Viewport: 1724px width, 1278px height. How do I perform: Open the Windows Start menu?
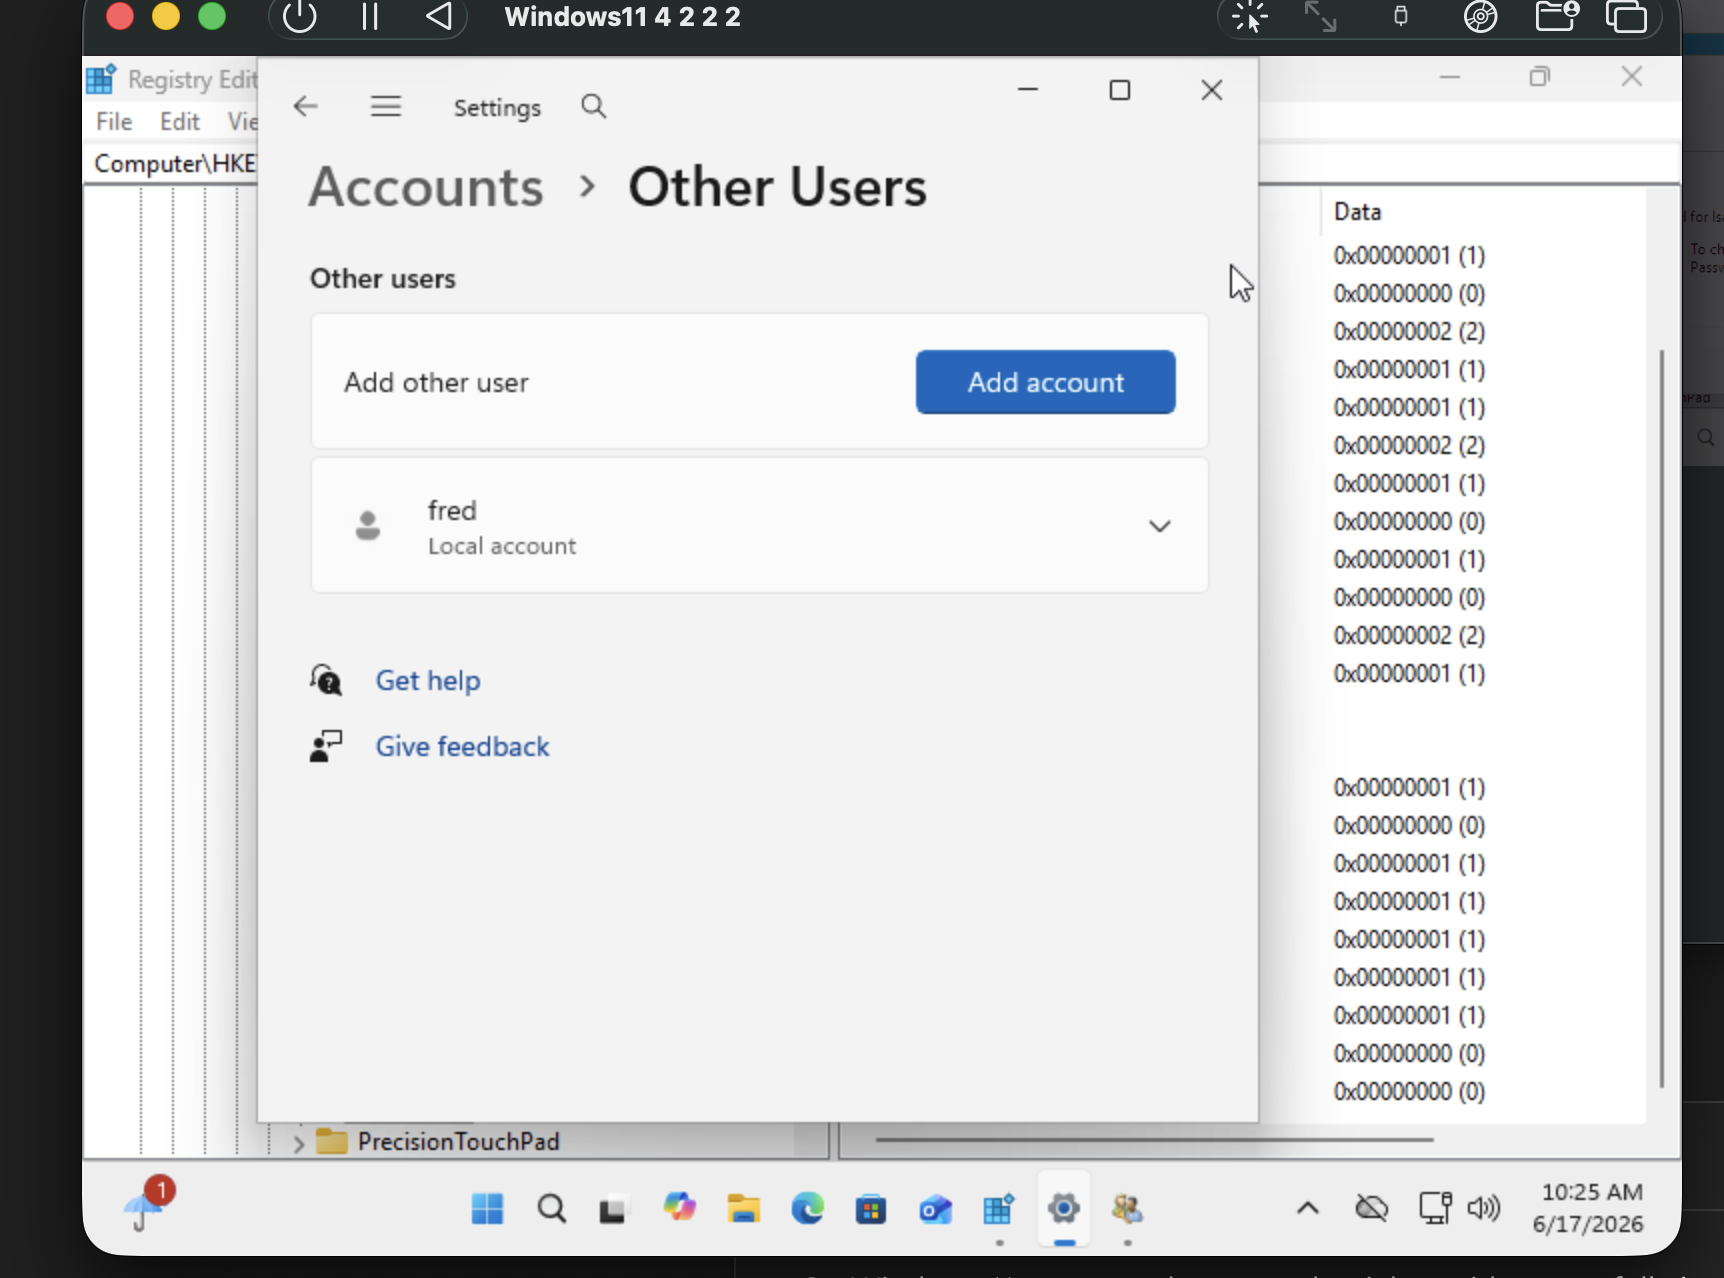click(488, 1209)
